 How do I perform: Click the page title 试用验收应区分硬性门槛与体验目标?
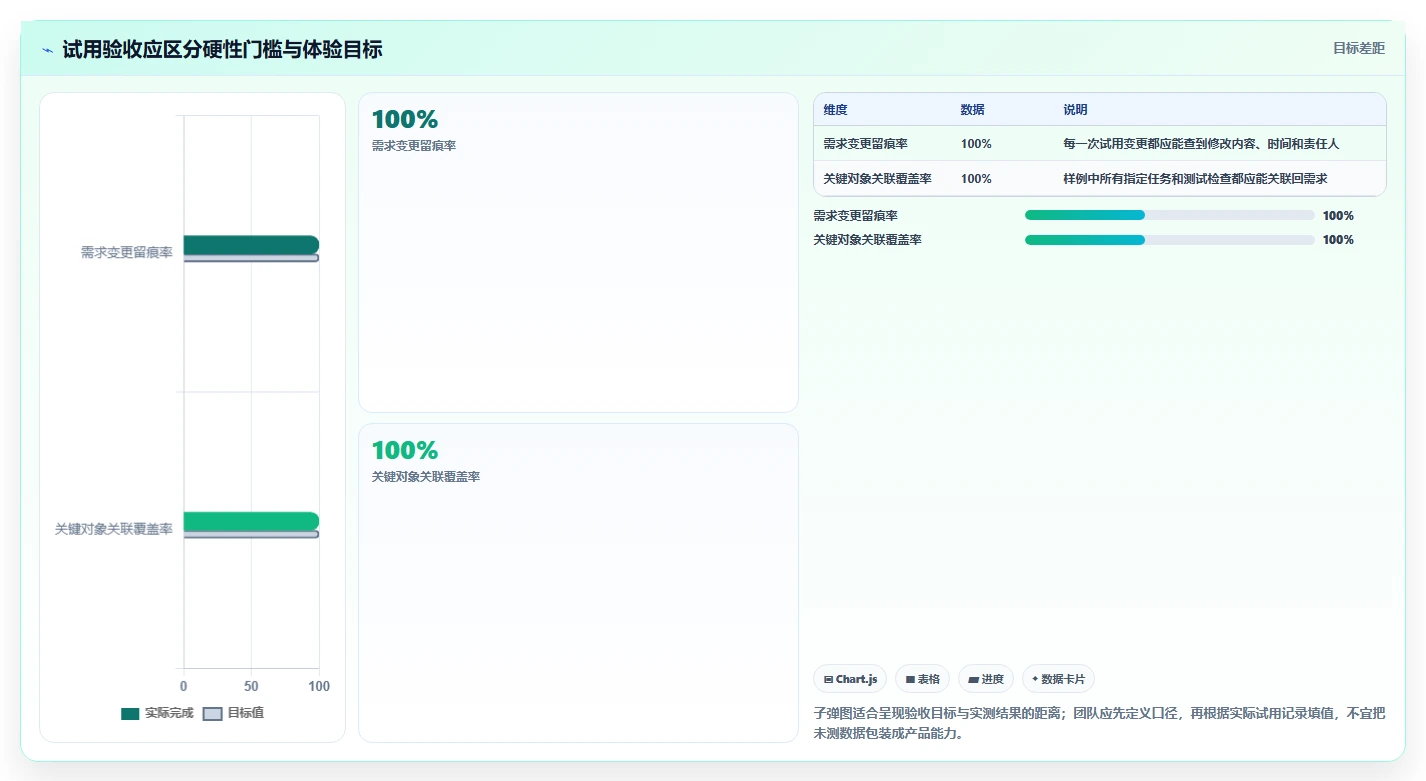pos(222,49)
